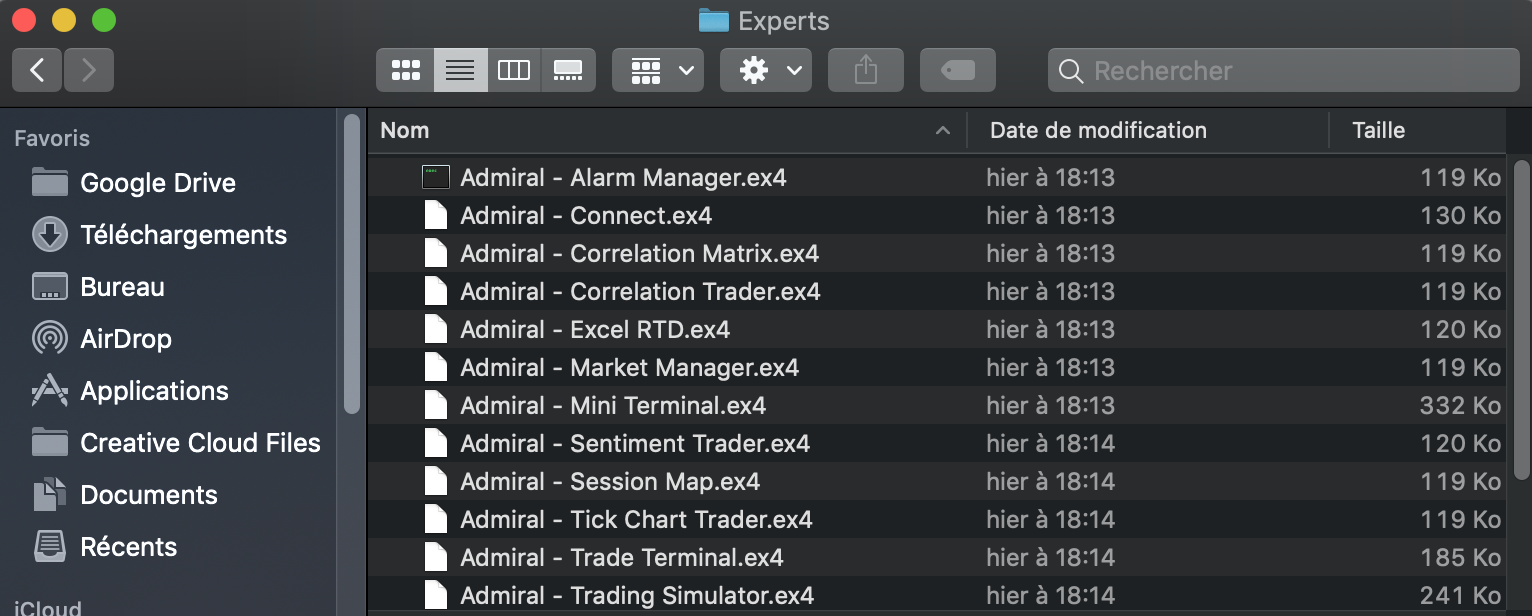Click the Edit Tags toolbar button
The image size is (1532, 616).
[958, 70]
